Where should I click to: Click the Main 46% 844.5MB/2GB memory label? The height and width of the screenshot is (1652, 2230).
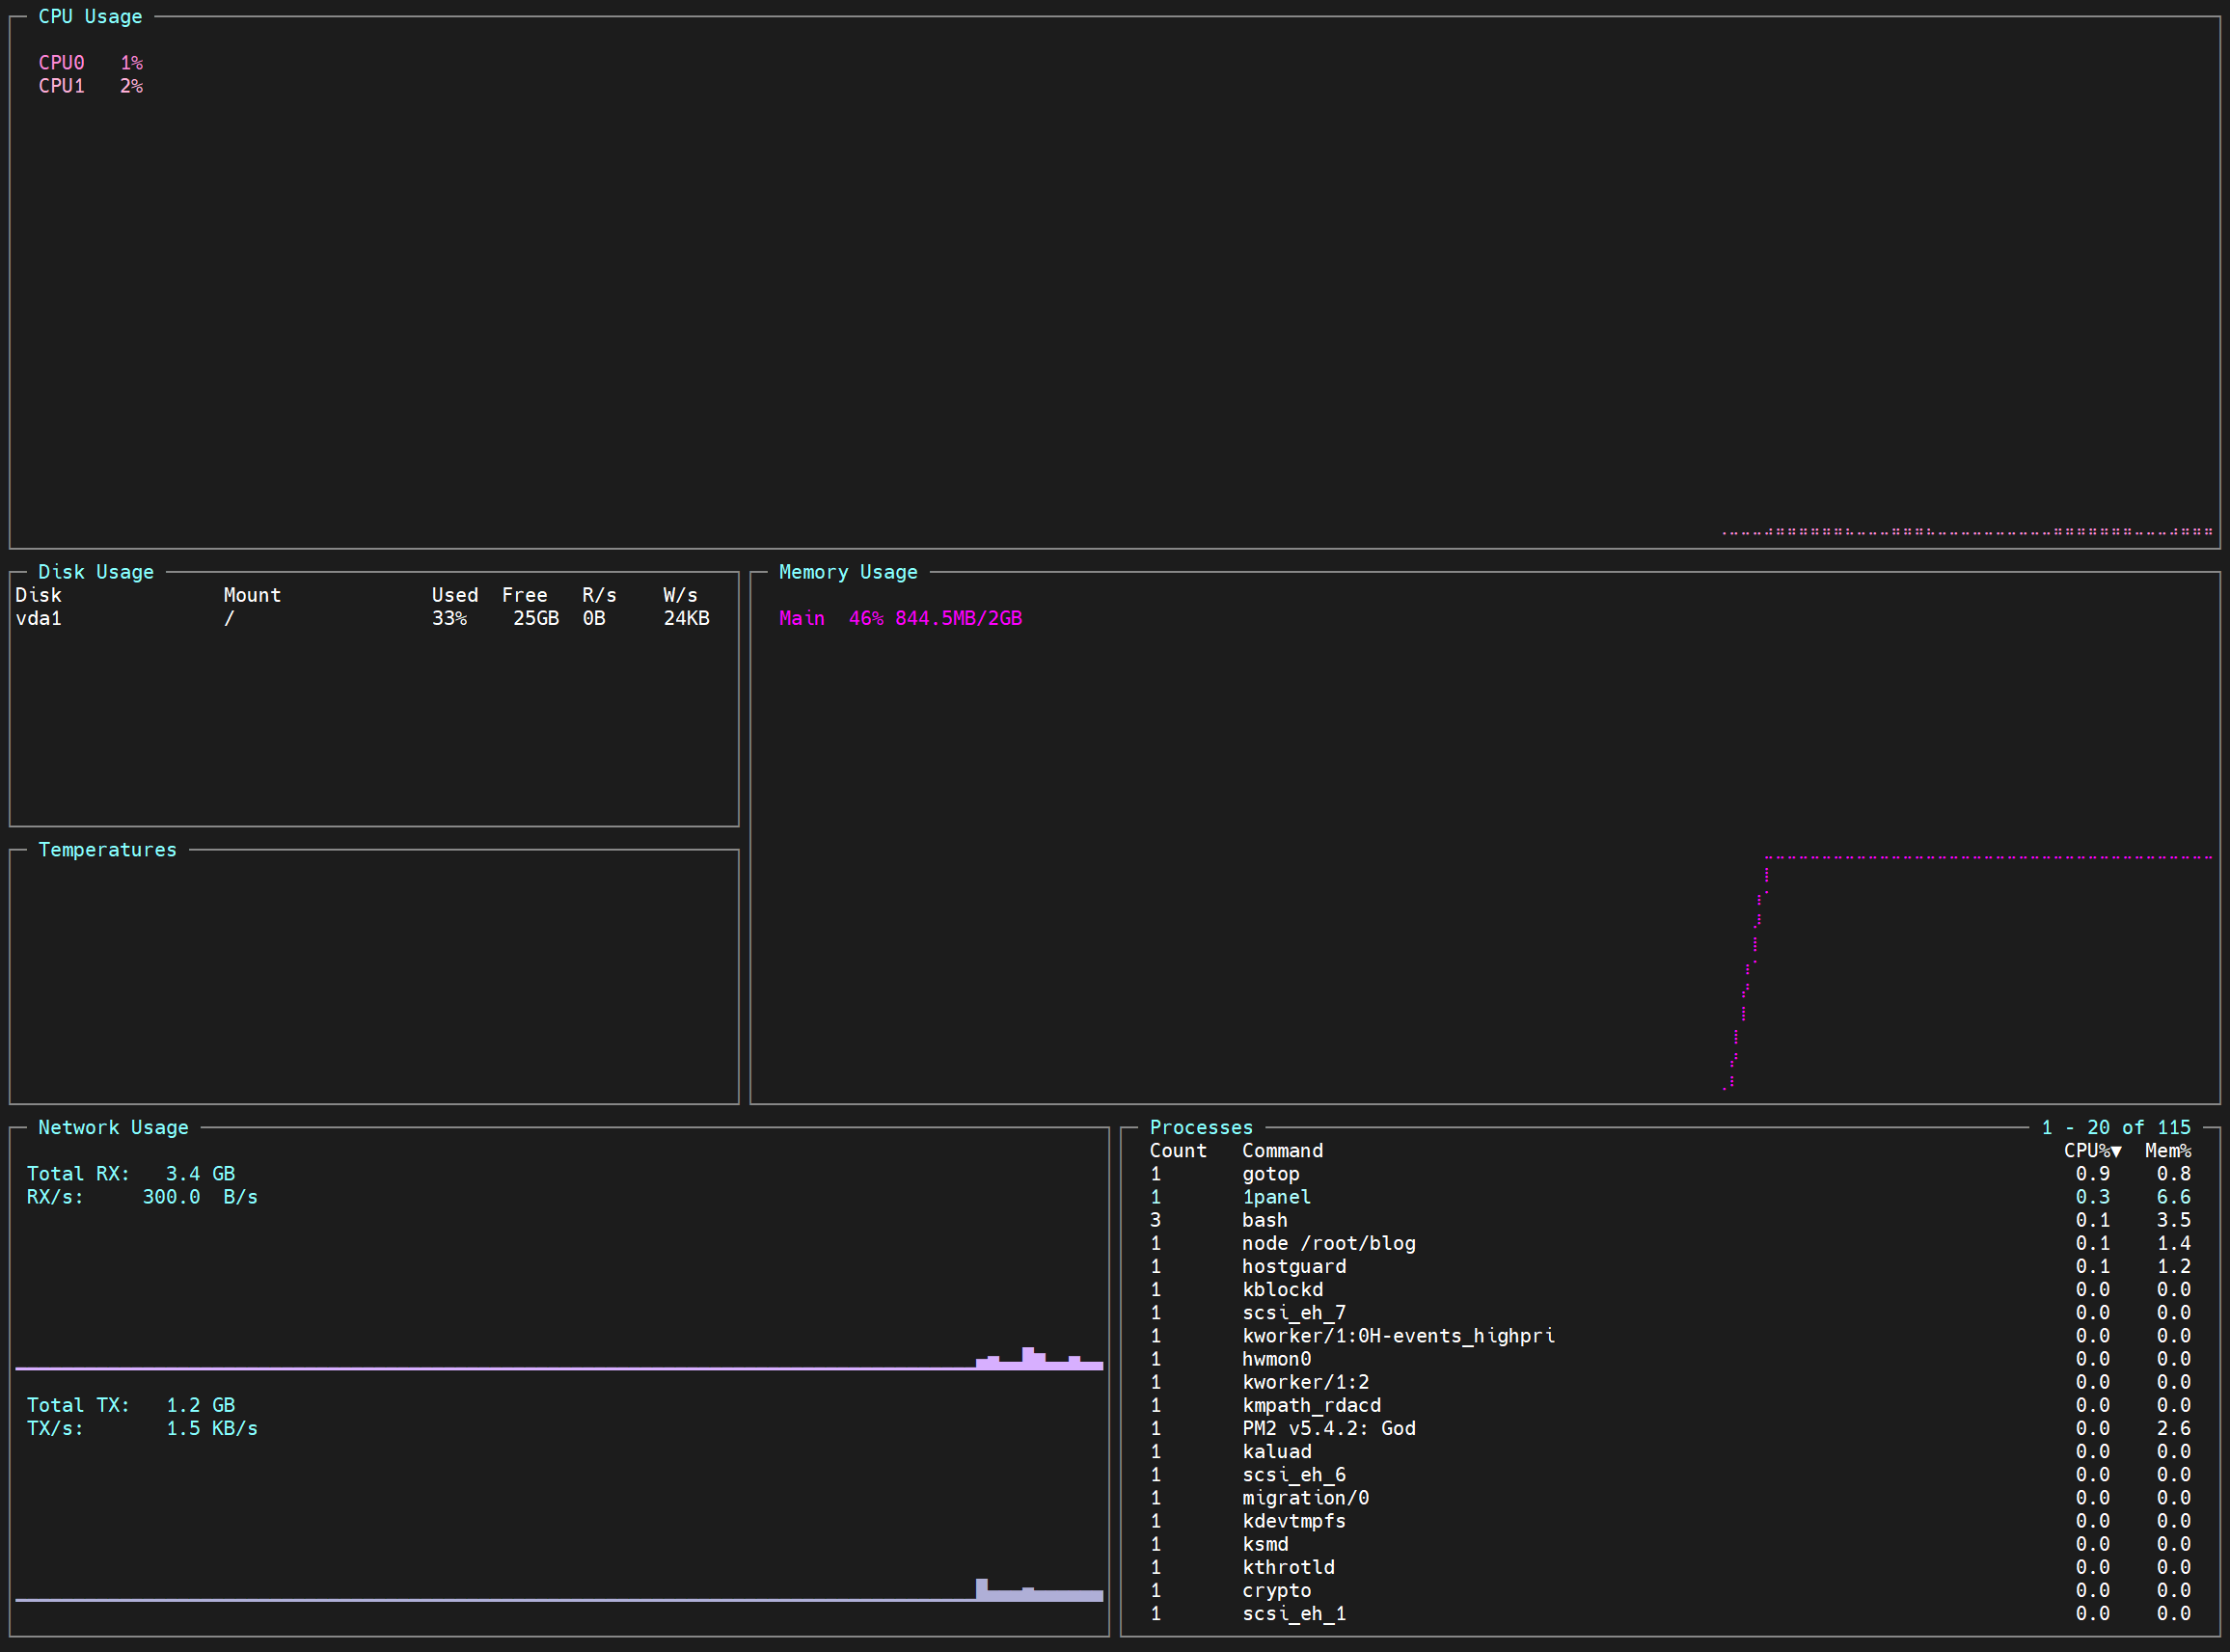[900, 618]
